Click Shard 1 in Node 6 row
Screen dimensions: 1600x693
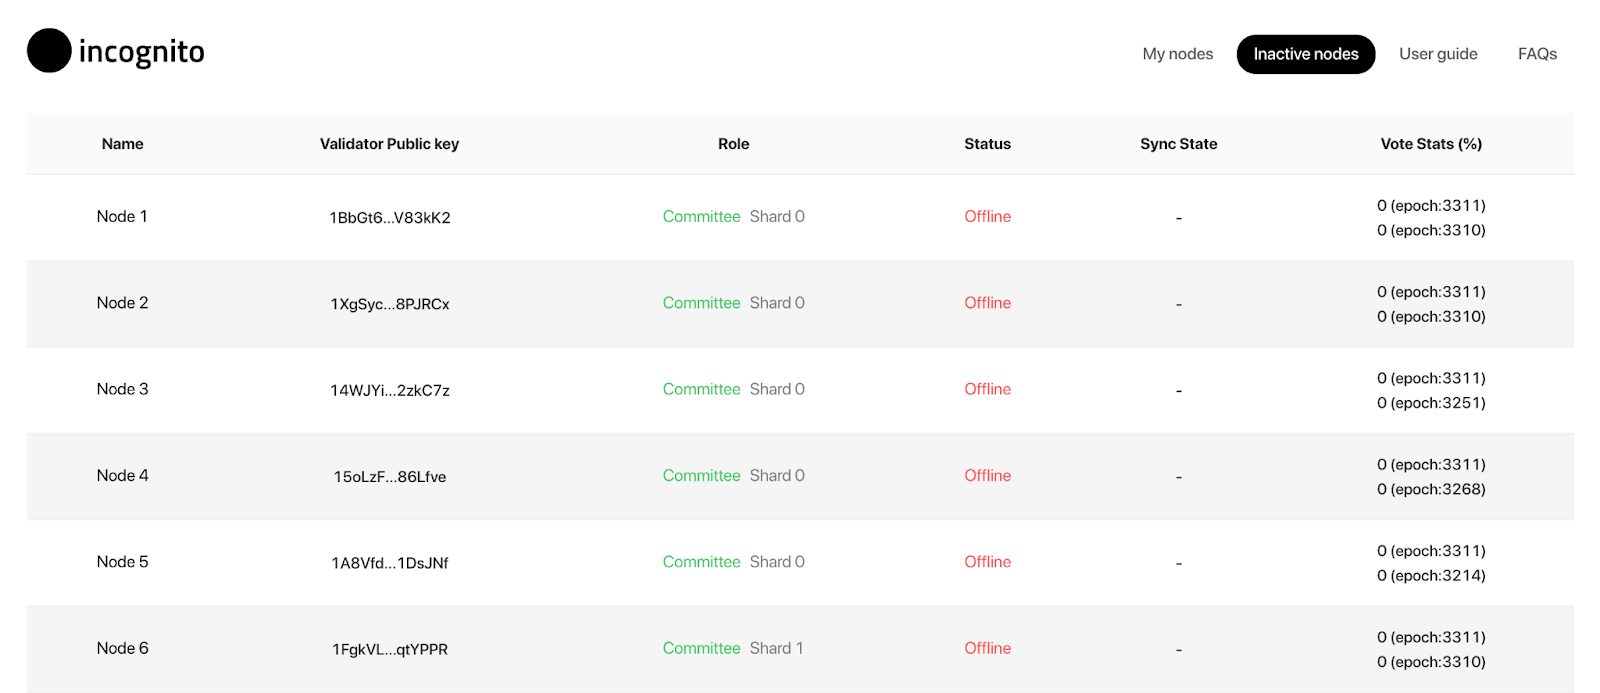pyautogui.click(x=776, y=648)
